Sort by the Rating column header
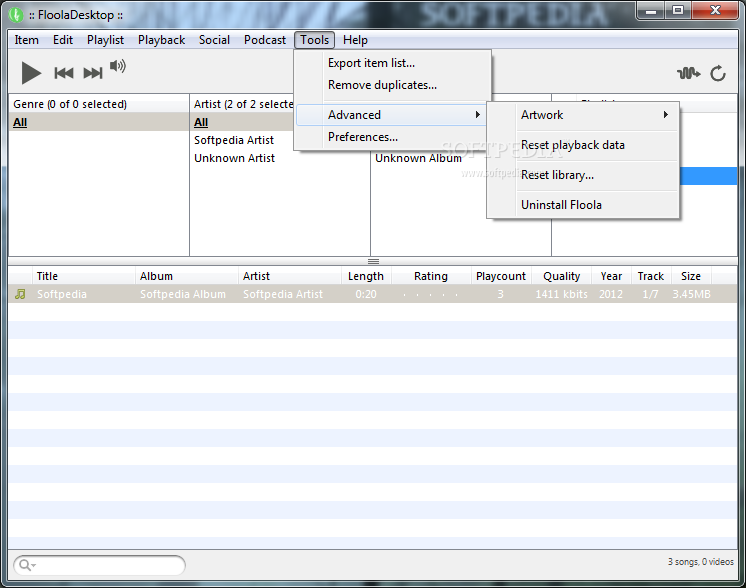Viewport: 746px width, 588px height. [431, 276]
